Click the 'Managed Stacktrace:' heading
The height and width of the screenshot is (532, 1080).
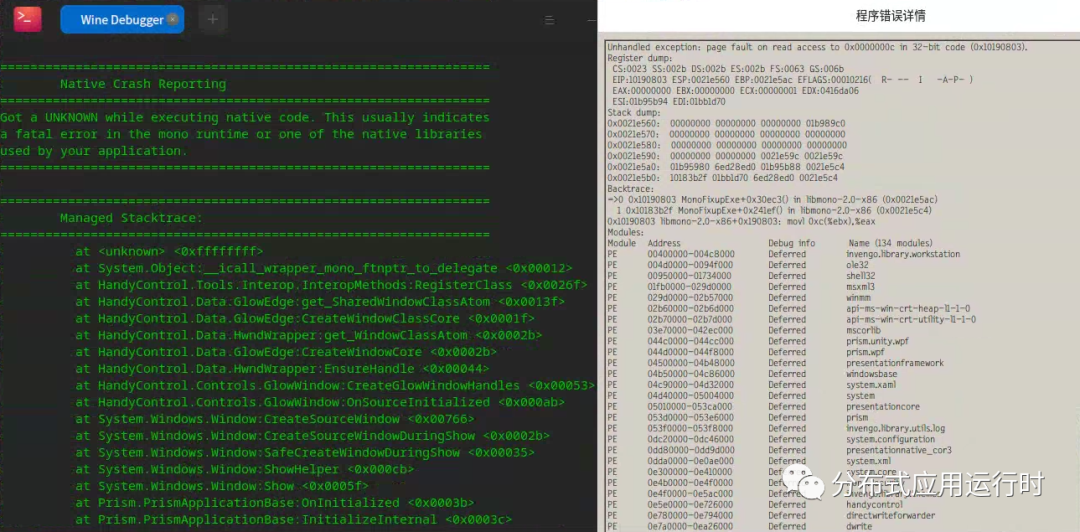131,218
